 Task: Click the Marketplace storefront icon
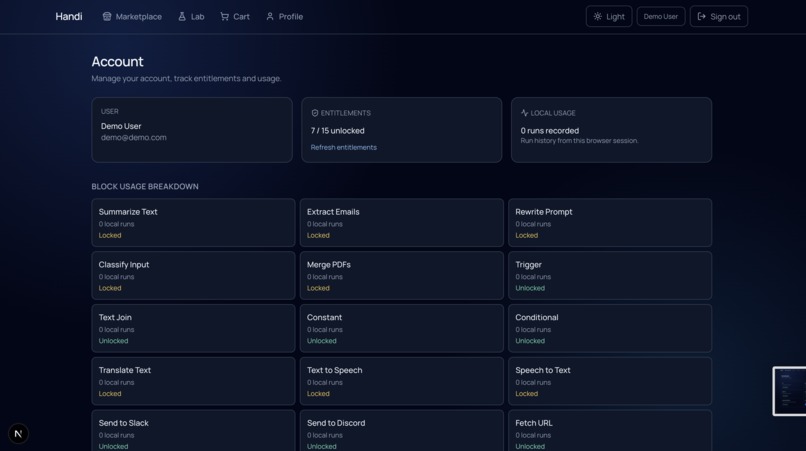(107, 16)
